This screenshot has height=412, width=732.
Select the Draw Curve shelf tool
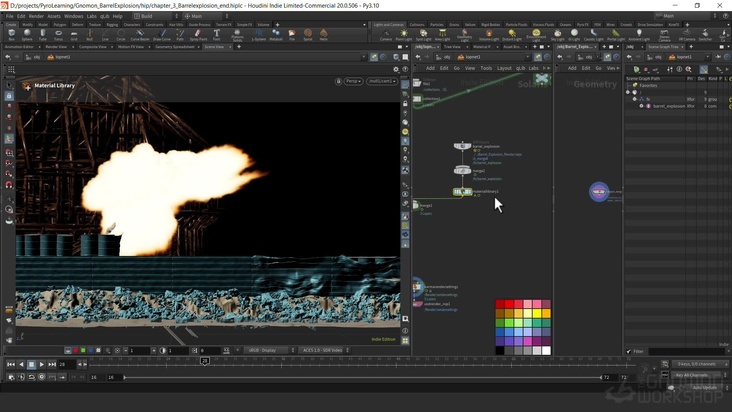tap(162, 35)
